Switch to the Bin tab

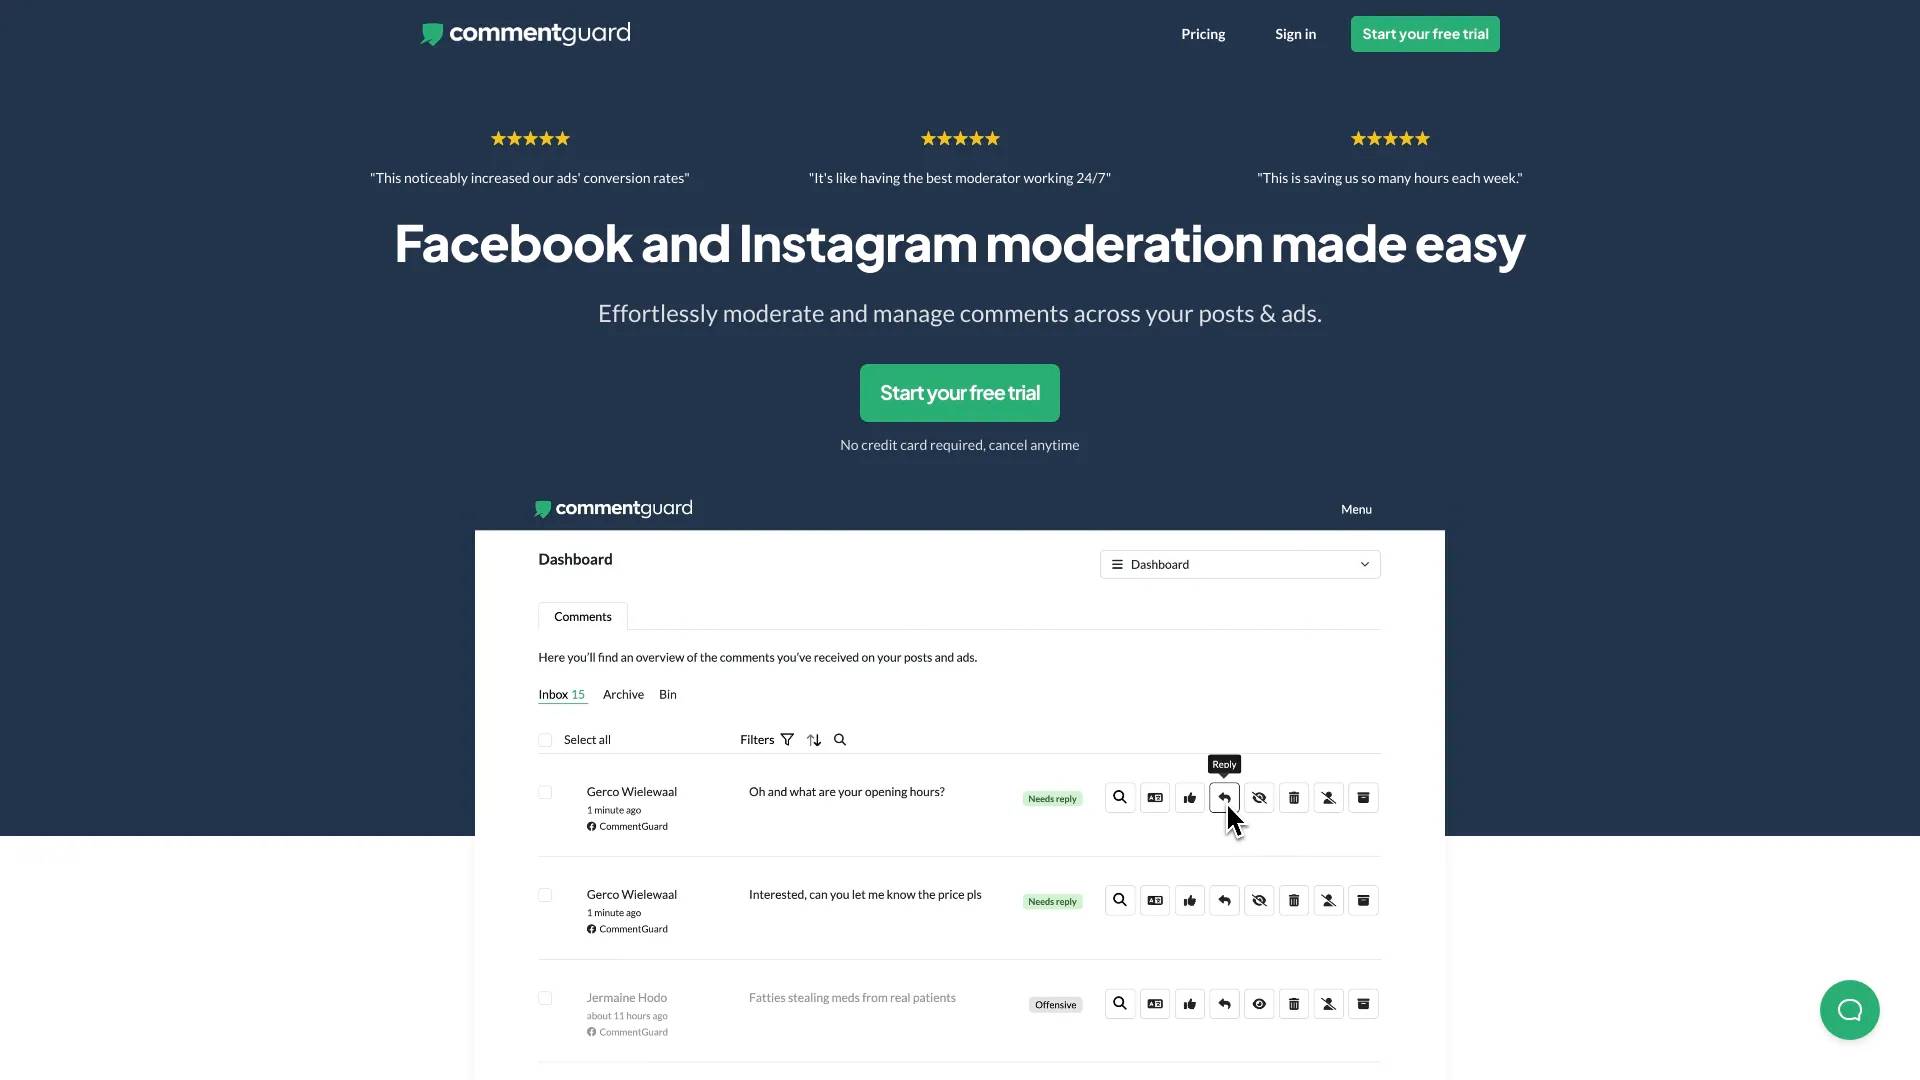(x=667, y=694)
